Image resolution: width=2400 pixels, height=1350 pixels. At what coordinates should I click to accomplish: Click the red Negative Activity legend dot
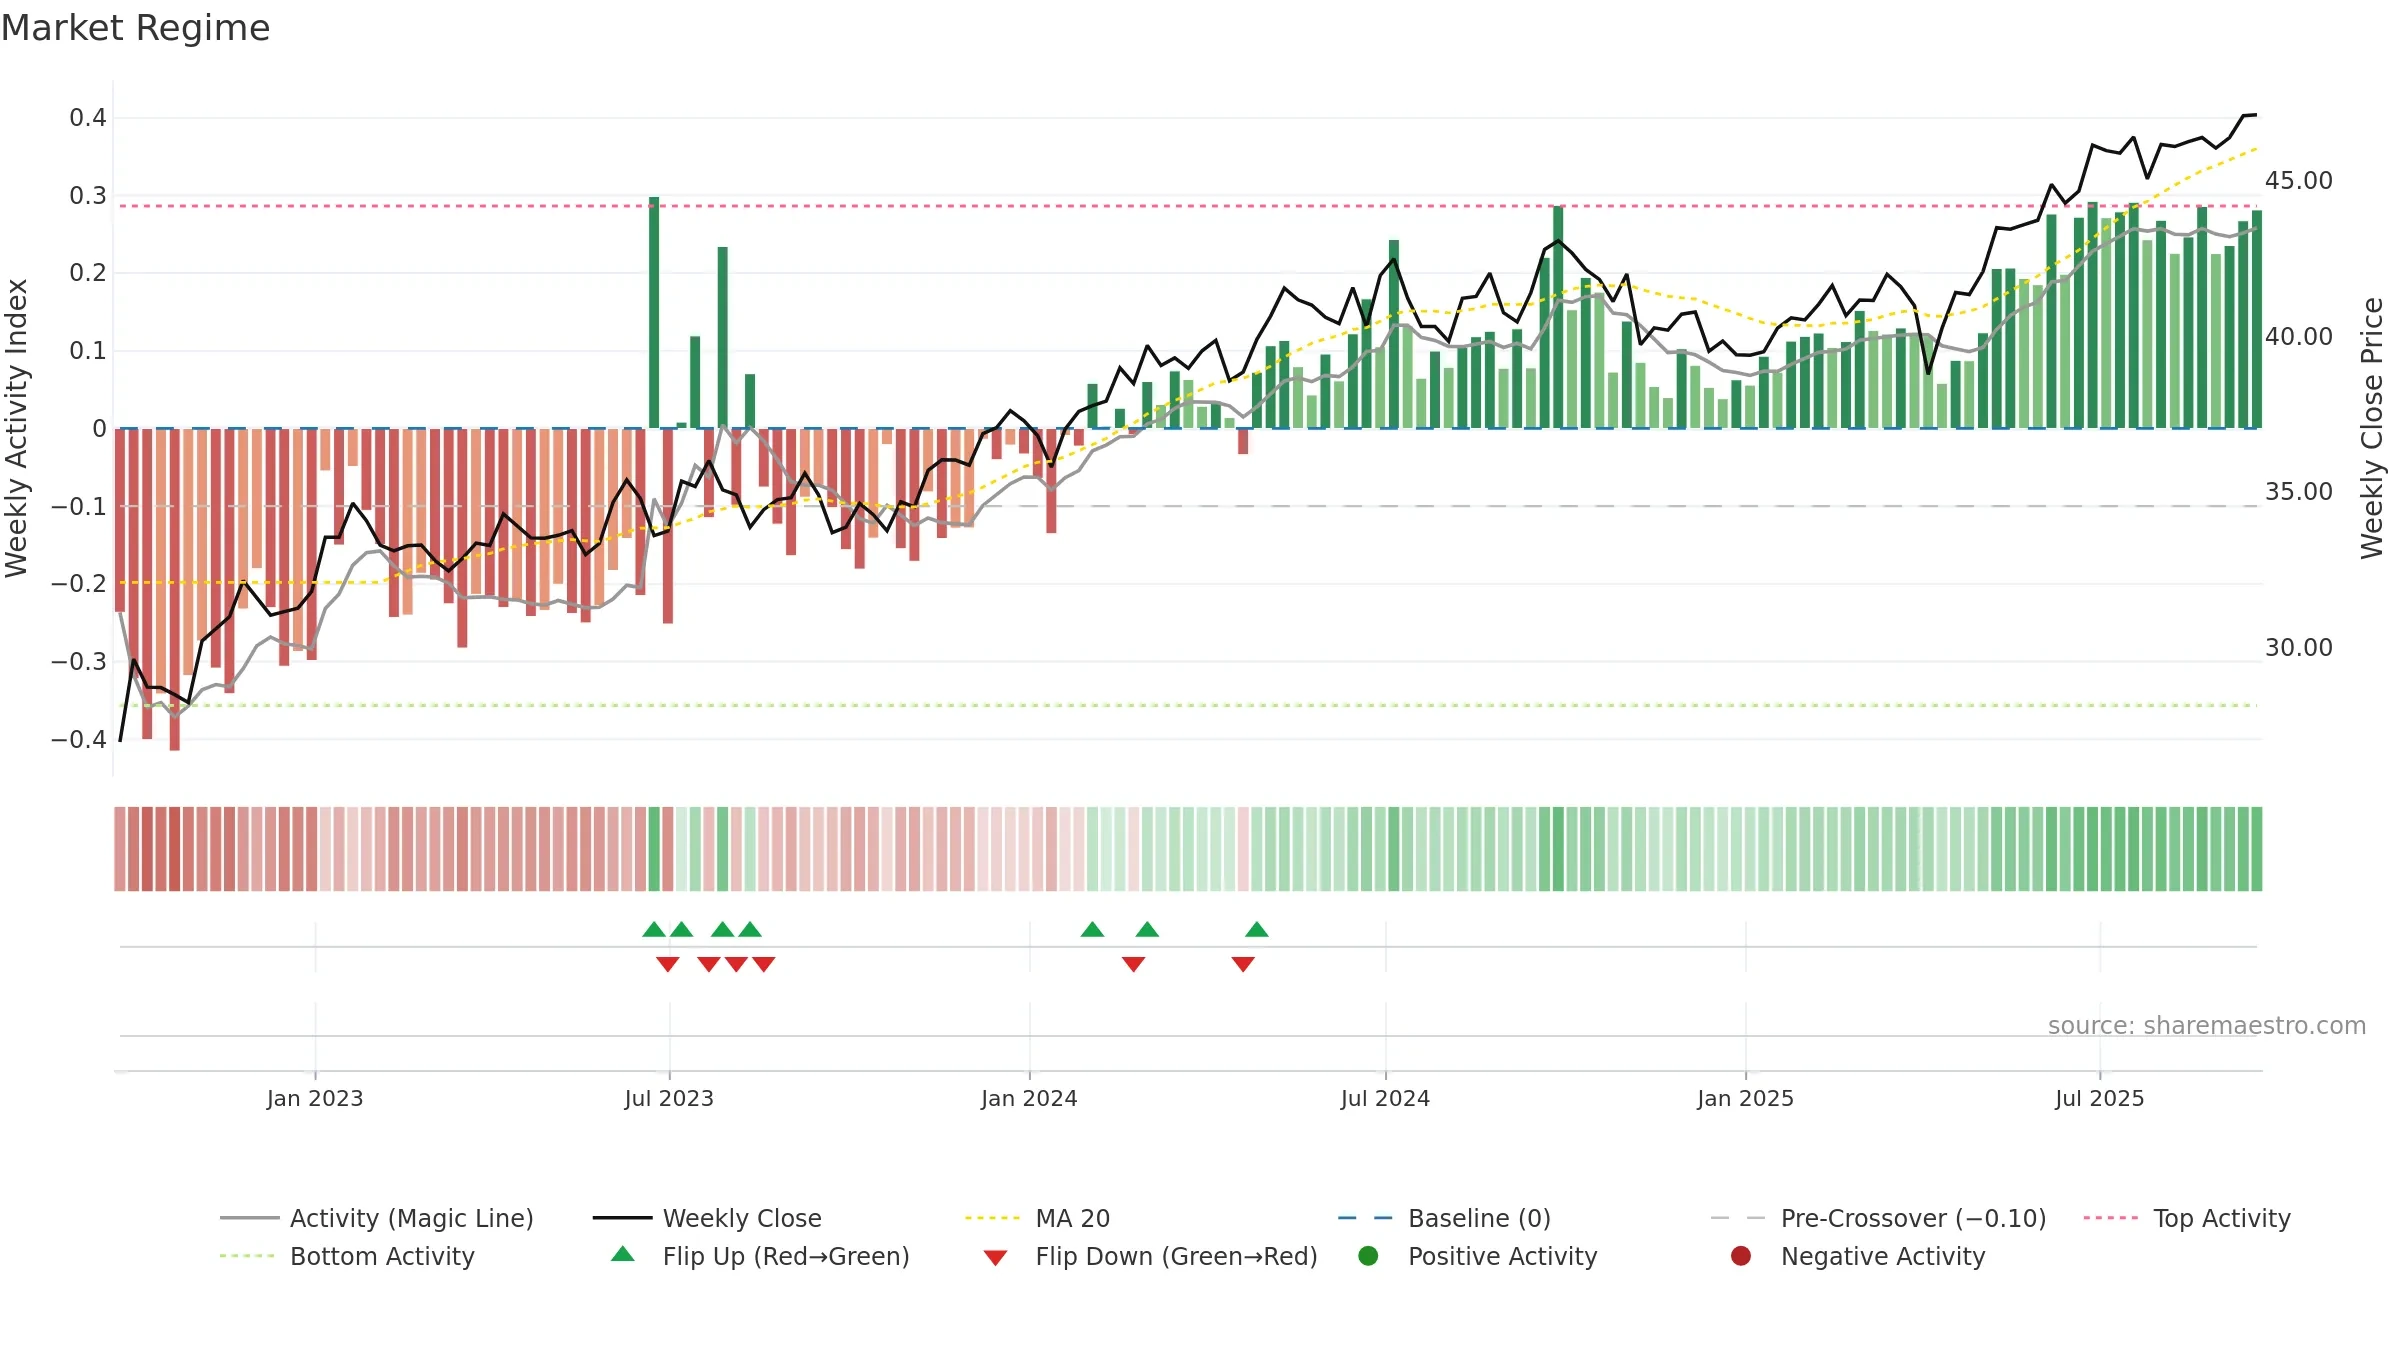[x=1741, y=1256]
